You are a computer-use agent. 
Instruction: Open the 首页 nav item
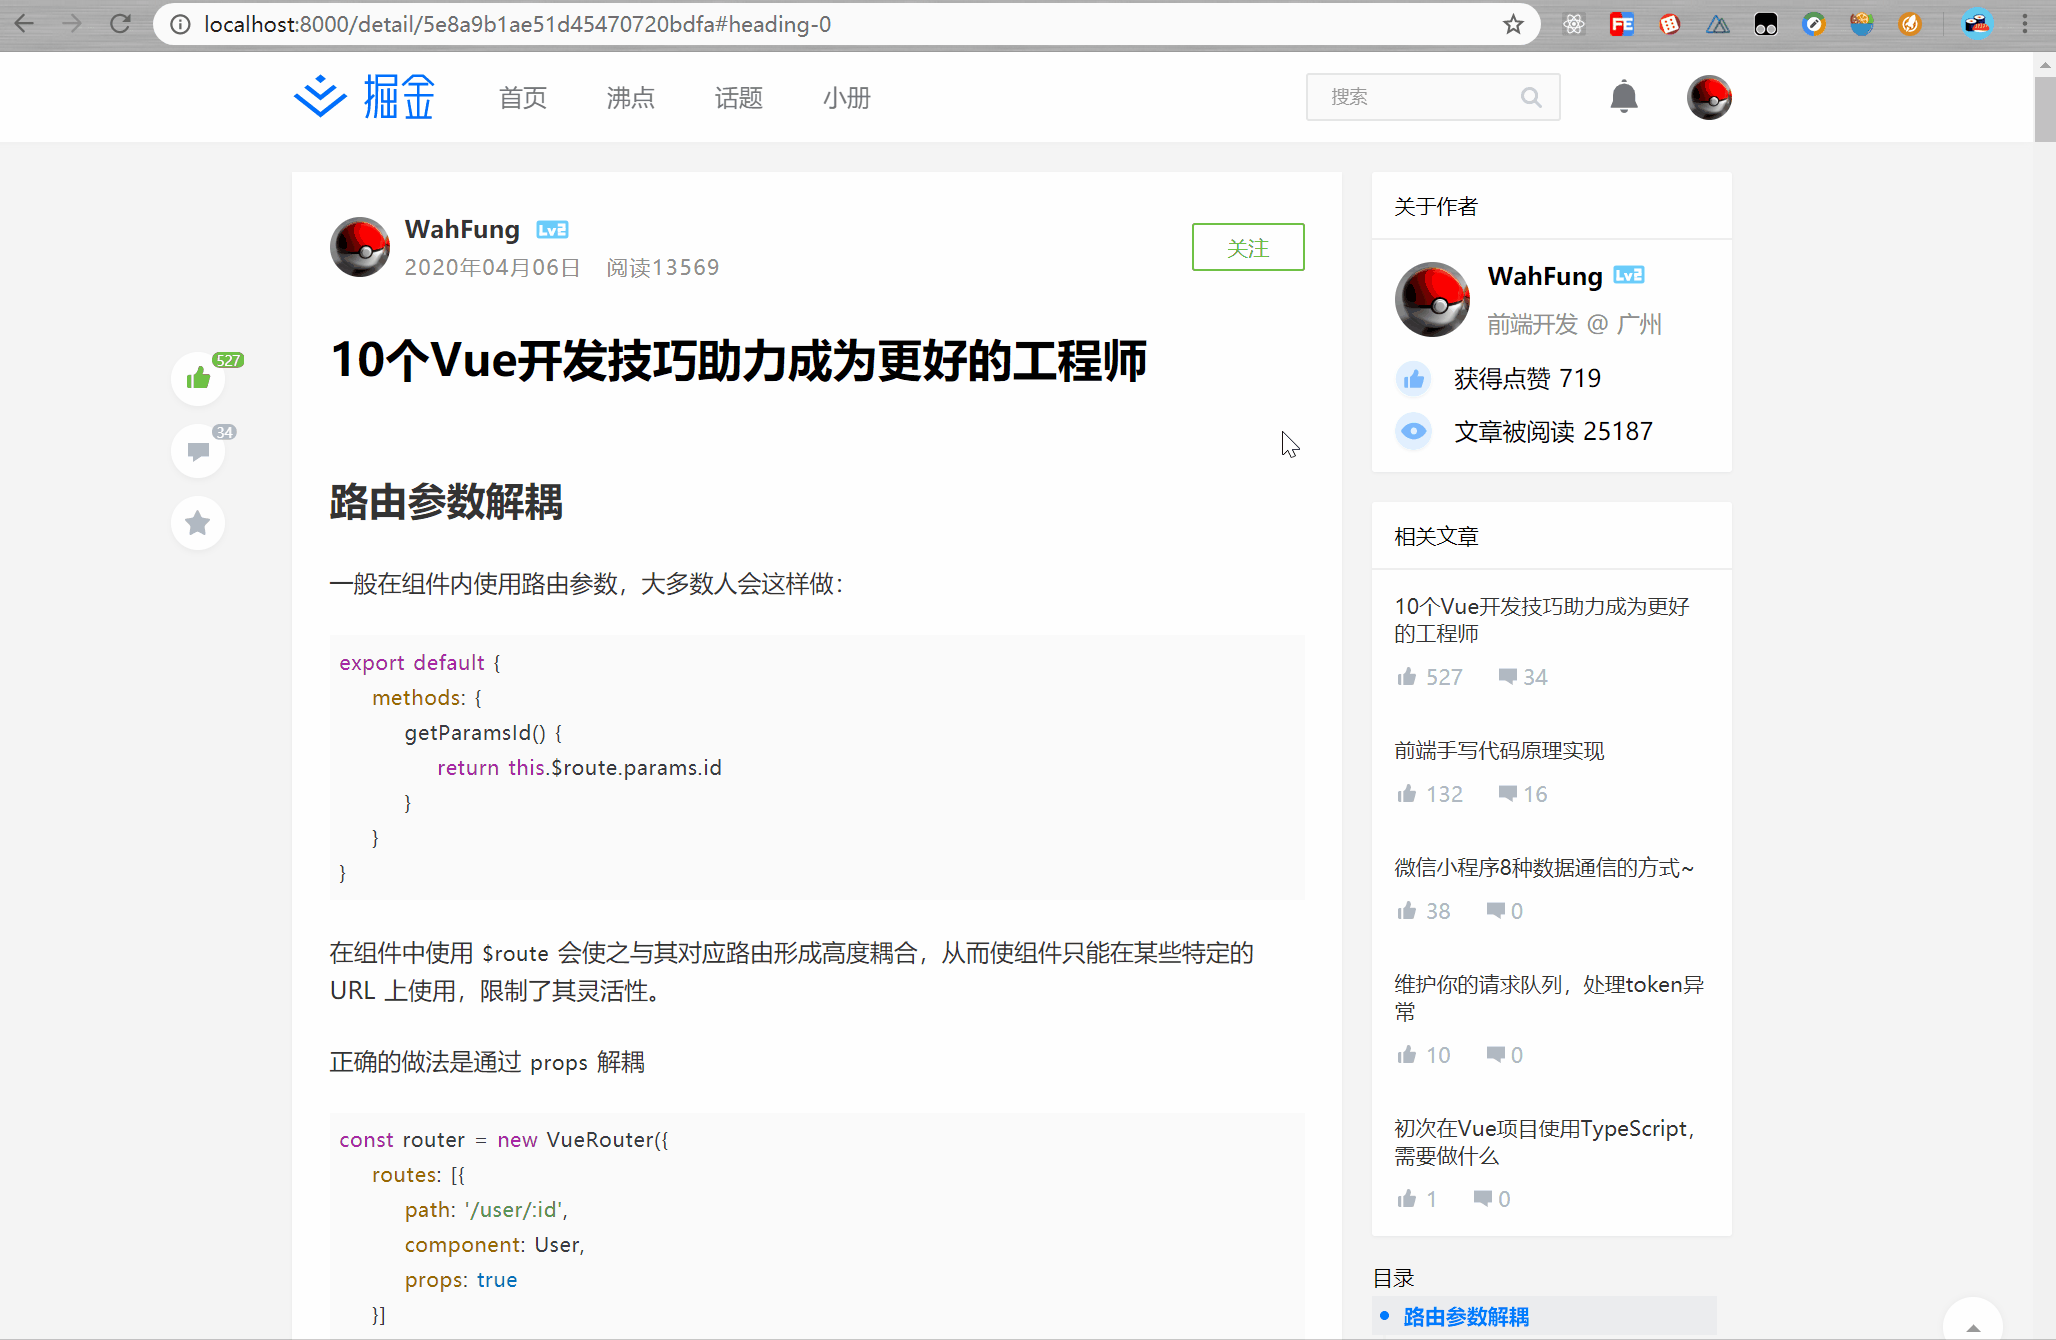[523, 98]
